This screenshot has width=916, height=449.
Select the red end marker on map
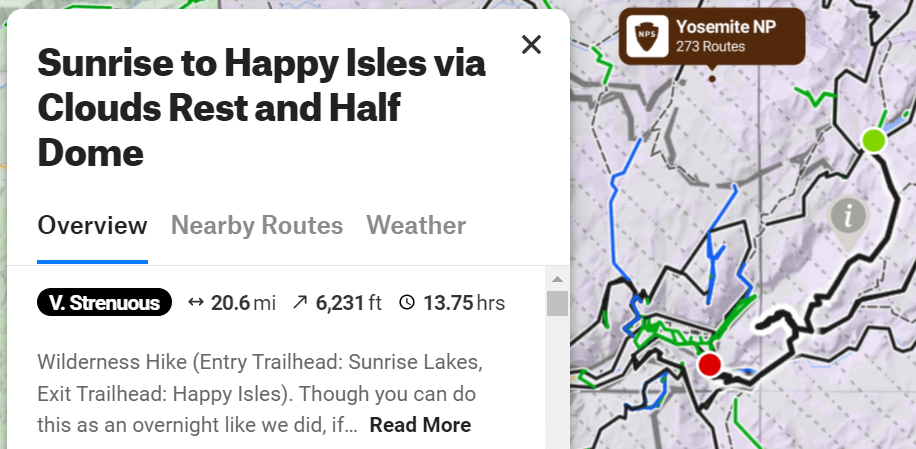coord(709,363)
